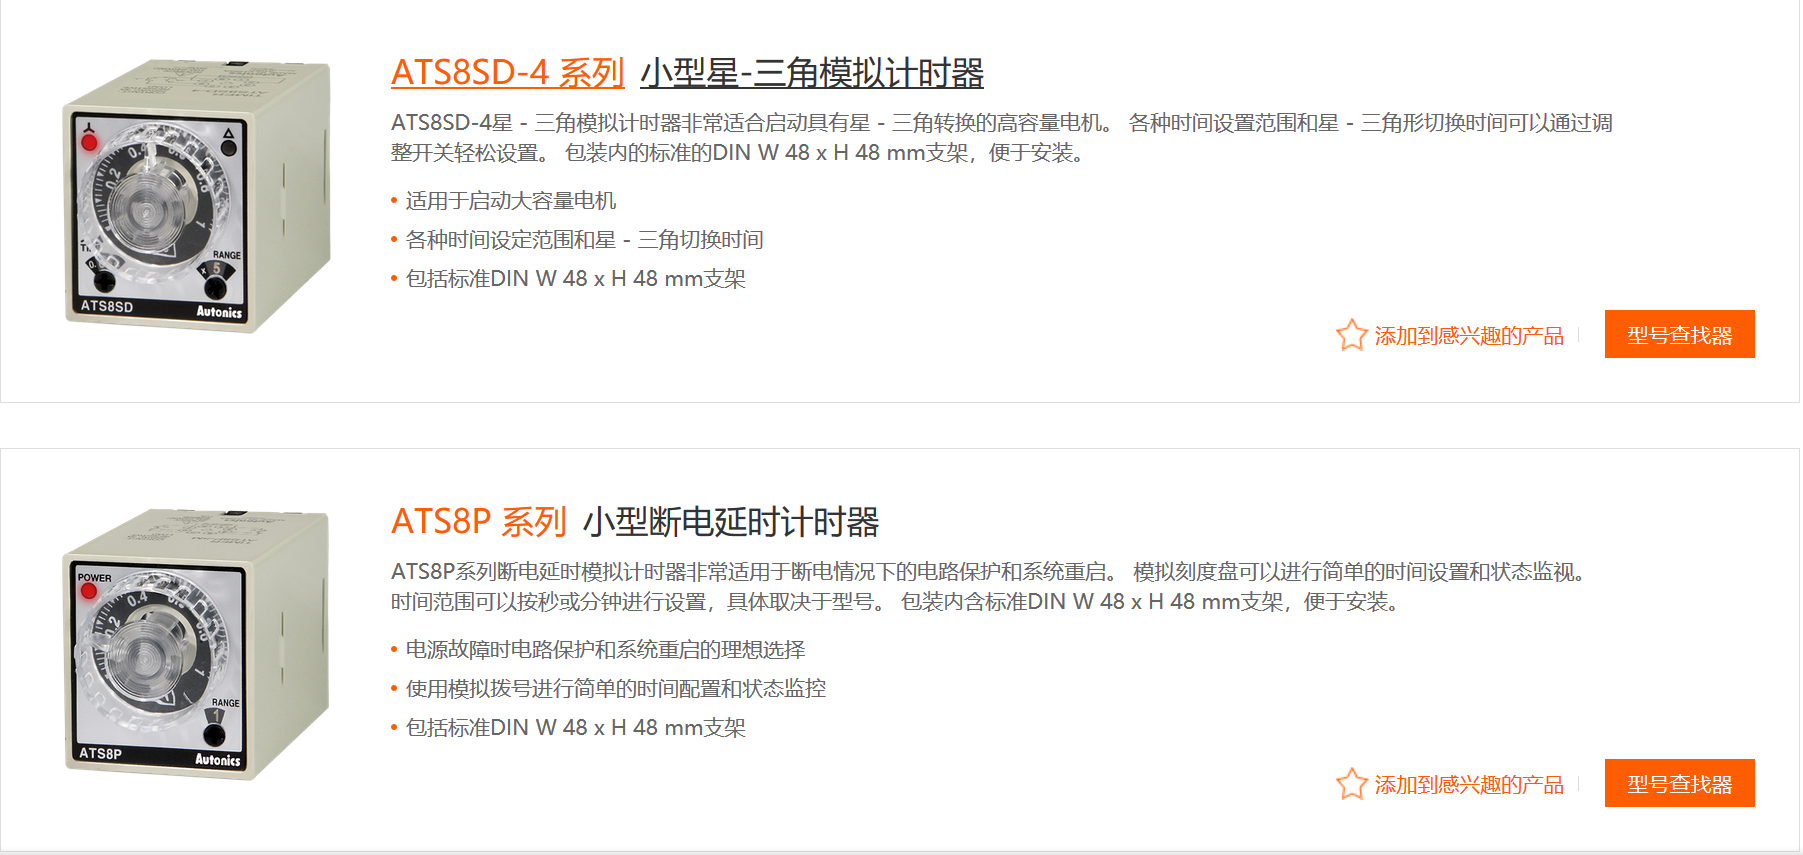Screen dimensions: 1803x855
Task: Click the 适用于启动大容量电机 bullet
Action: 510,201
